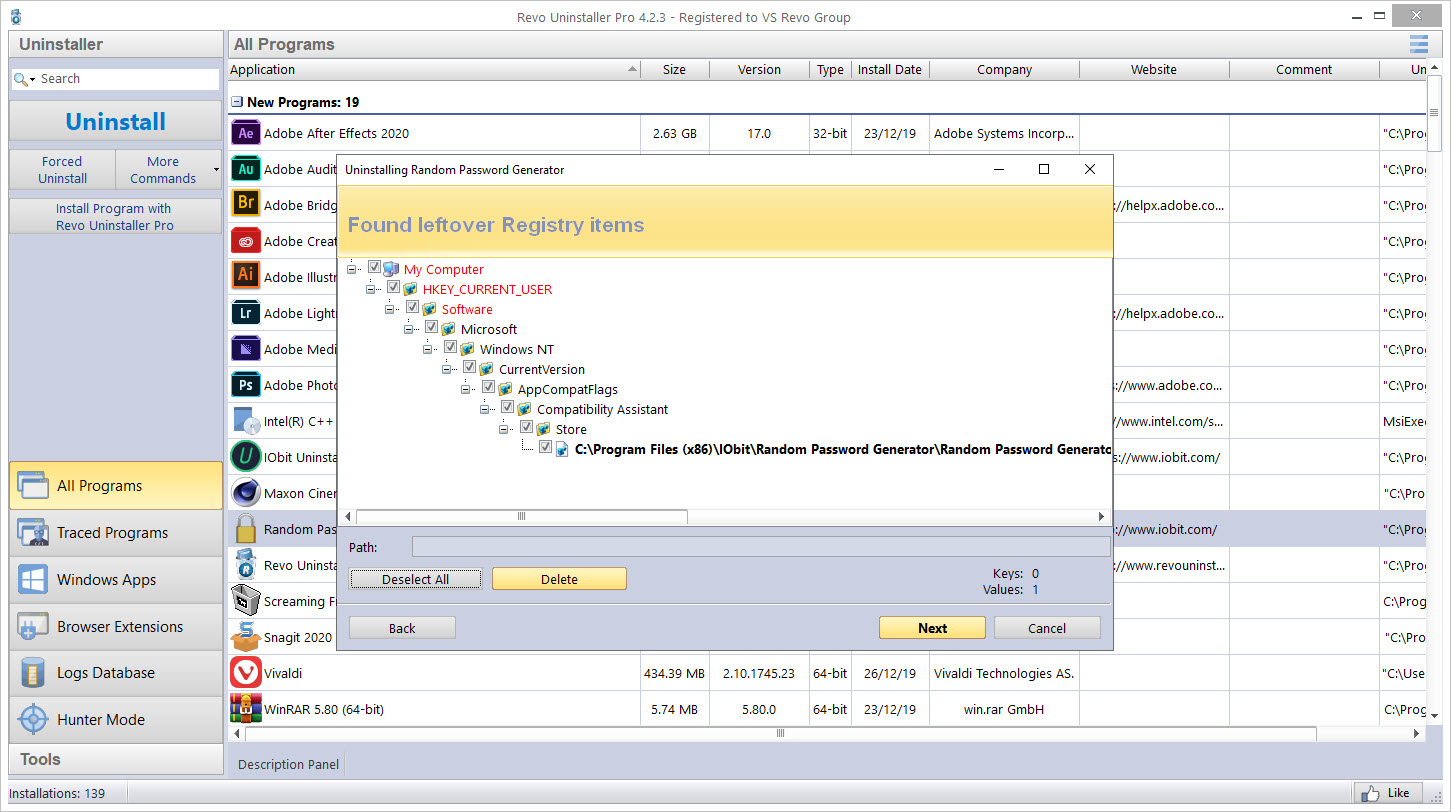Click the big Uninstall button
Viewport: 1451px width, 812px height.
pos(116,121)
